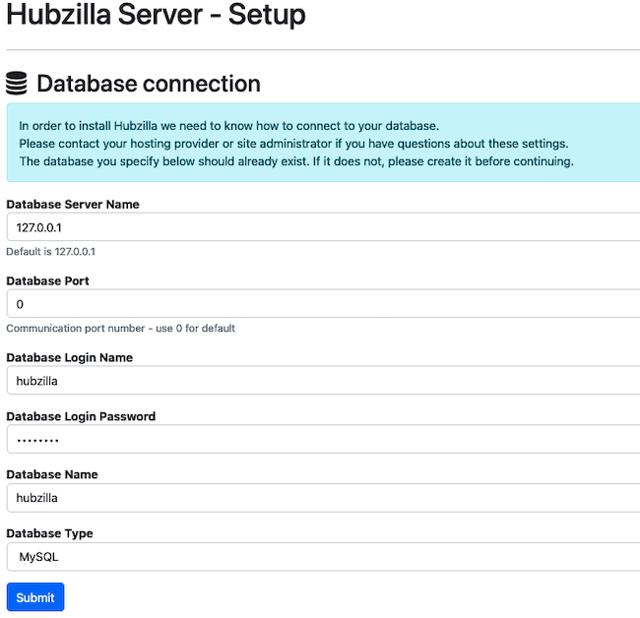Click the Submit button

point(35,597)
